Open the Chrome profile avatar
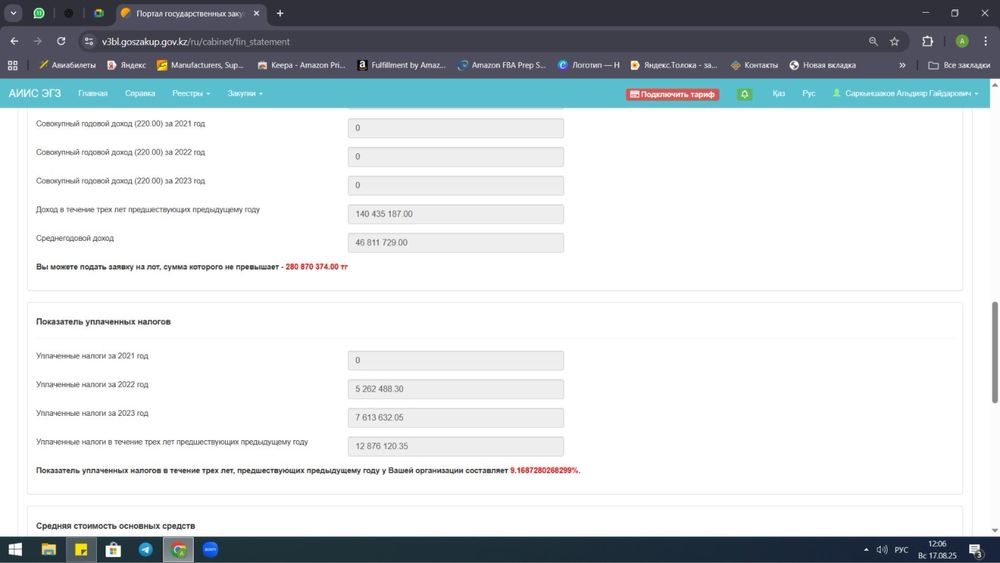Image resolution: width=1000 pixels, height=563 pixels. point(962,41)
